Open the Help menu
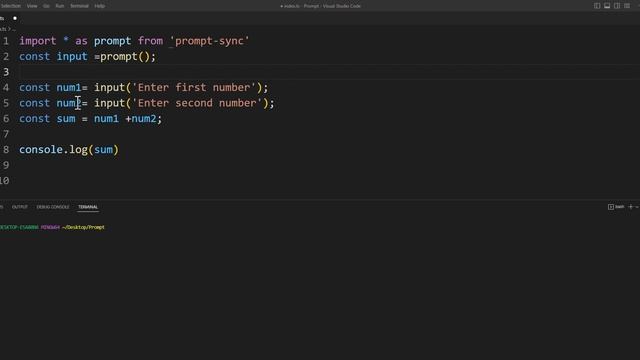Image resolution: width=640 pixels, height=360 pixels. coord(100,6)
